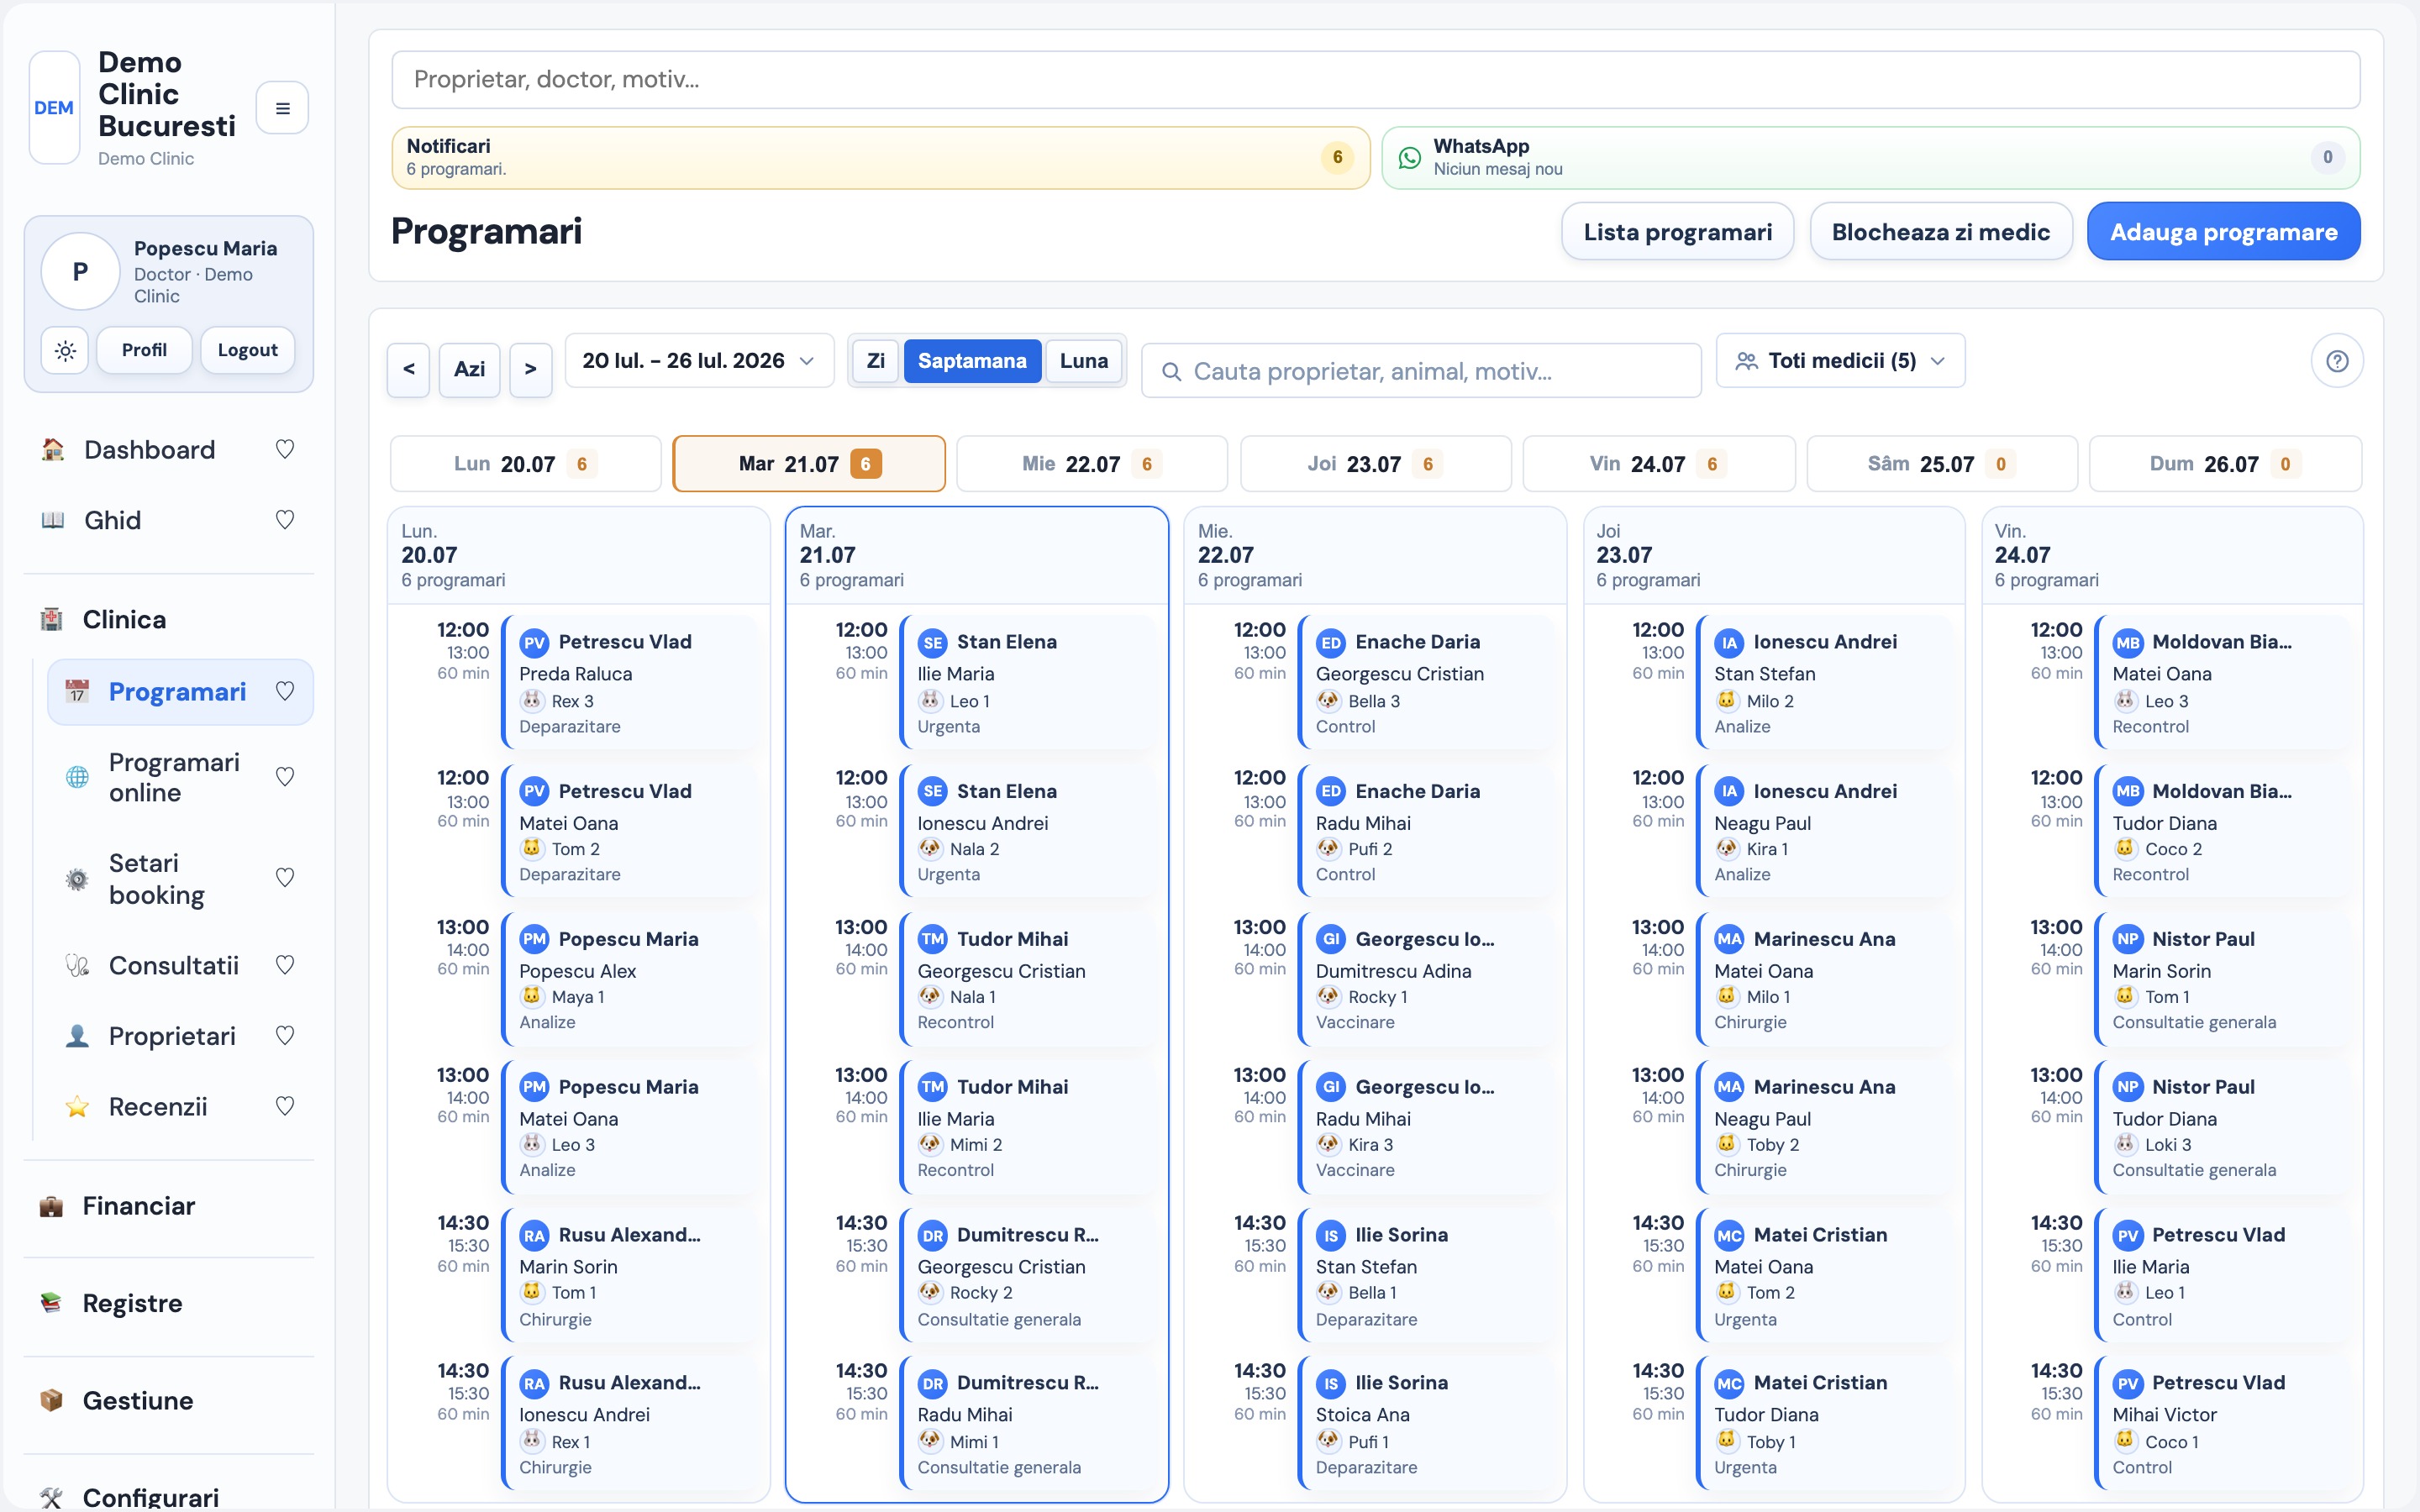2420x1512 pixels.
Task: Expand the Configurari section
Action: (169, 1497)
